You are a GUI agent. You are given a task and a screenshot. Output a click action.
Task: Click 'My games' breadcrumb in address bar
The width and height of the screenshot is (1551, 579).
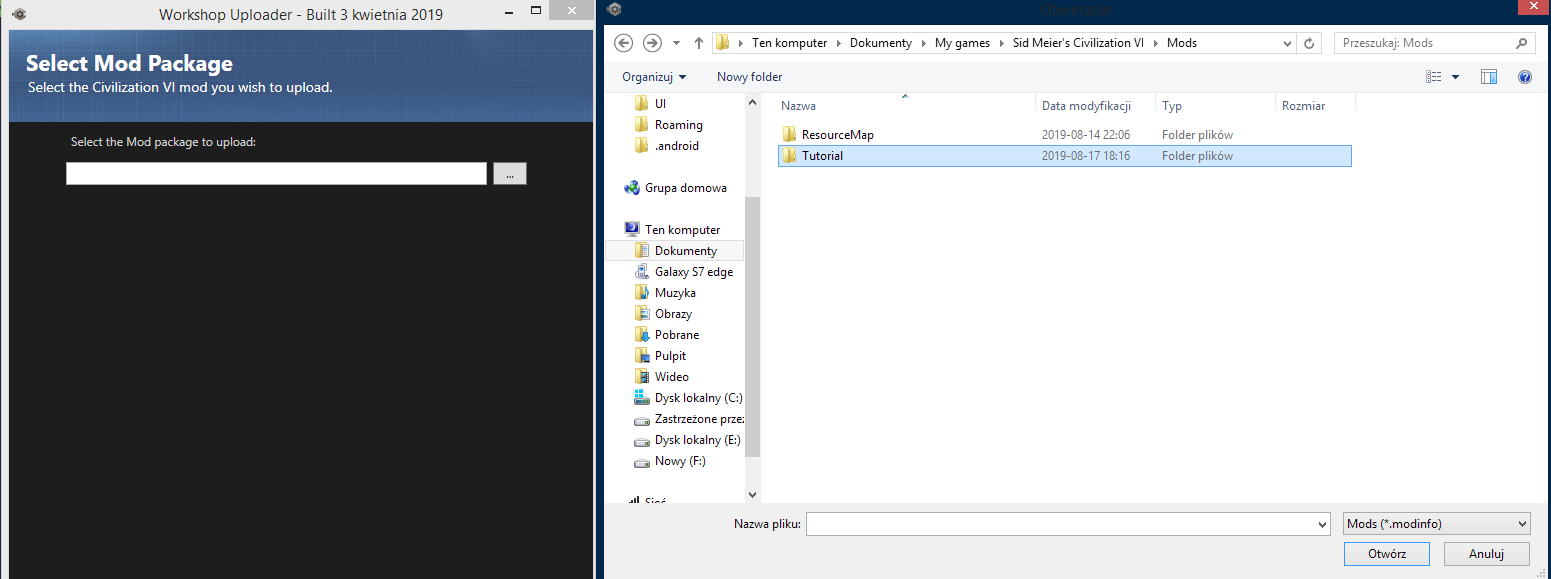coord(961,43)
